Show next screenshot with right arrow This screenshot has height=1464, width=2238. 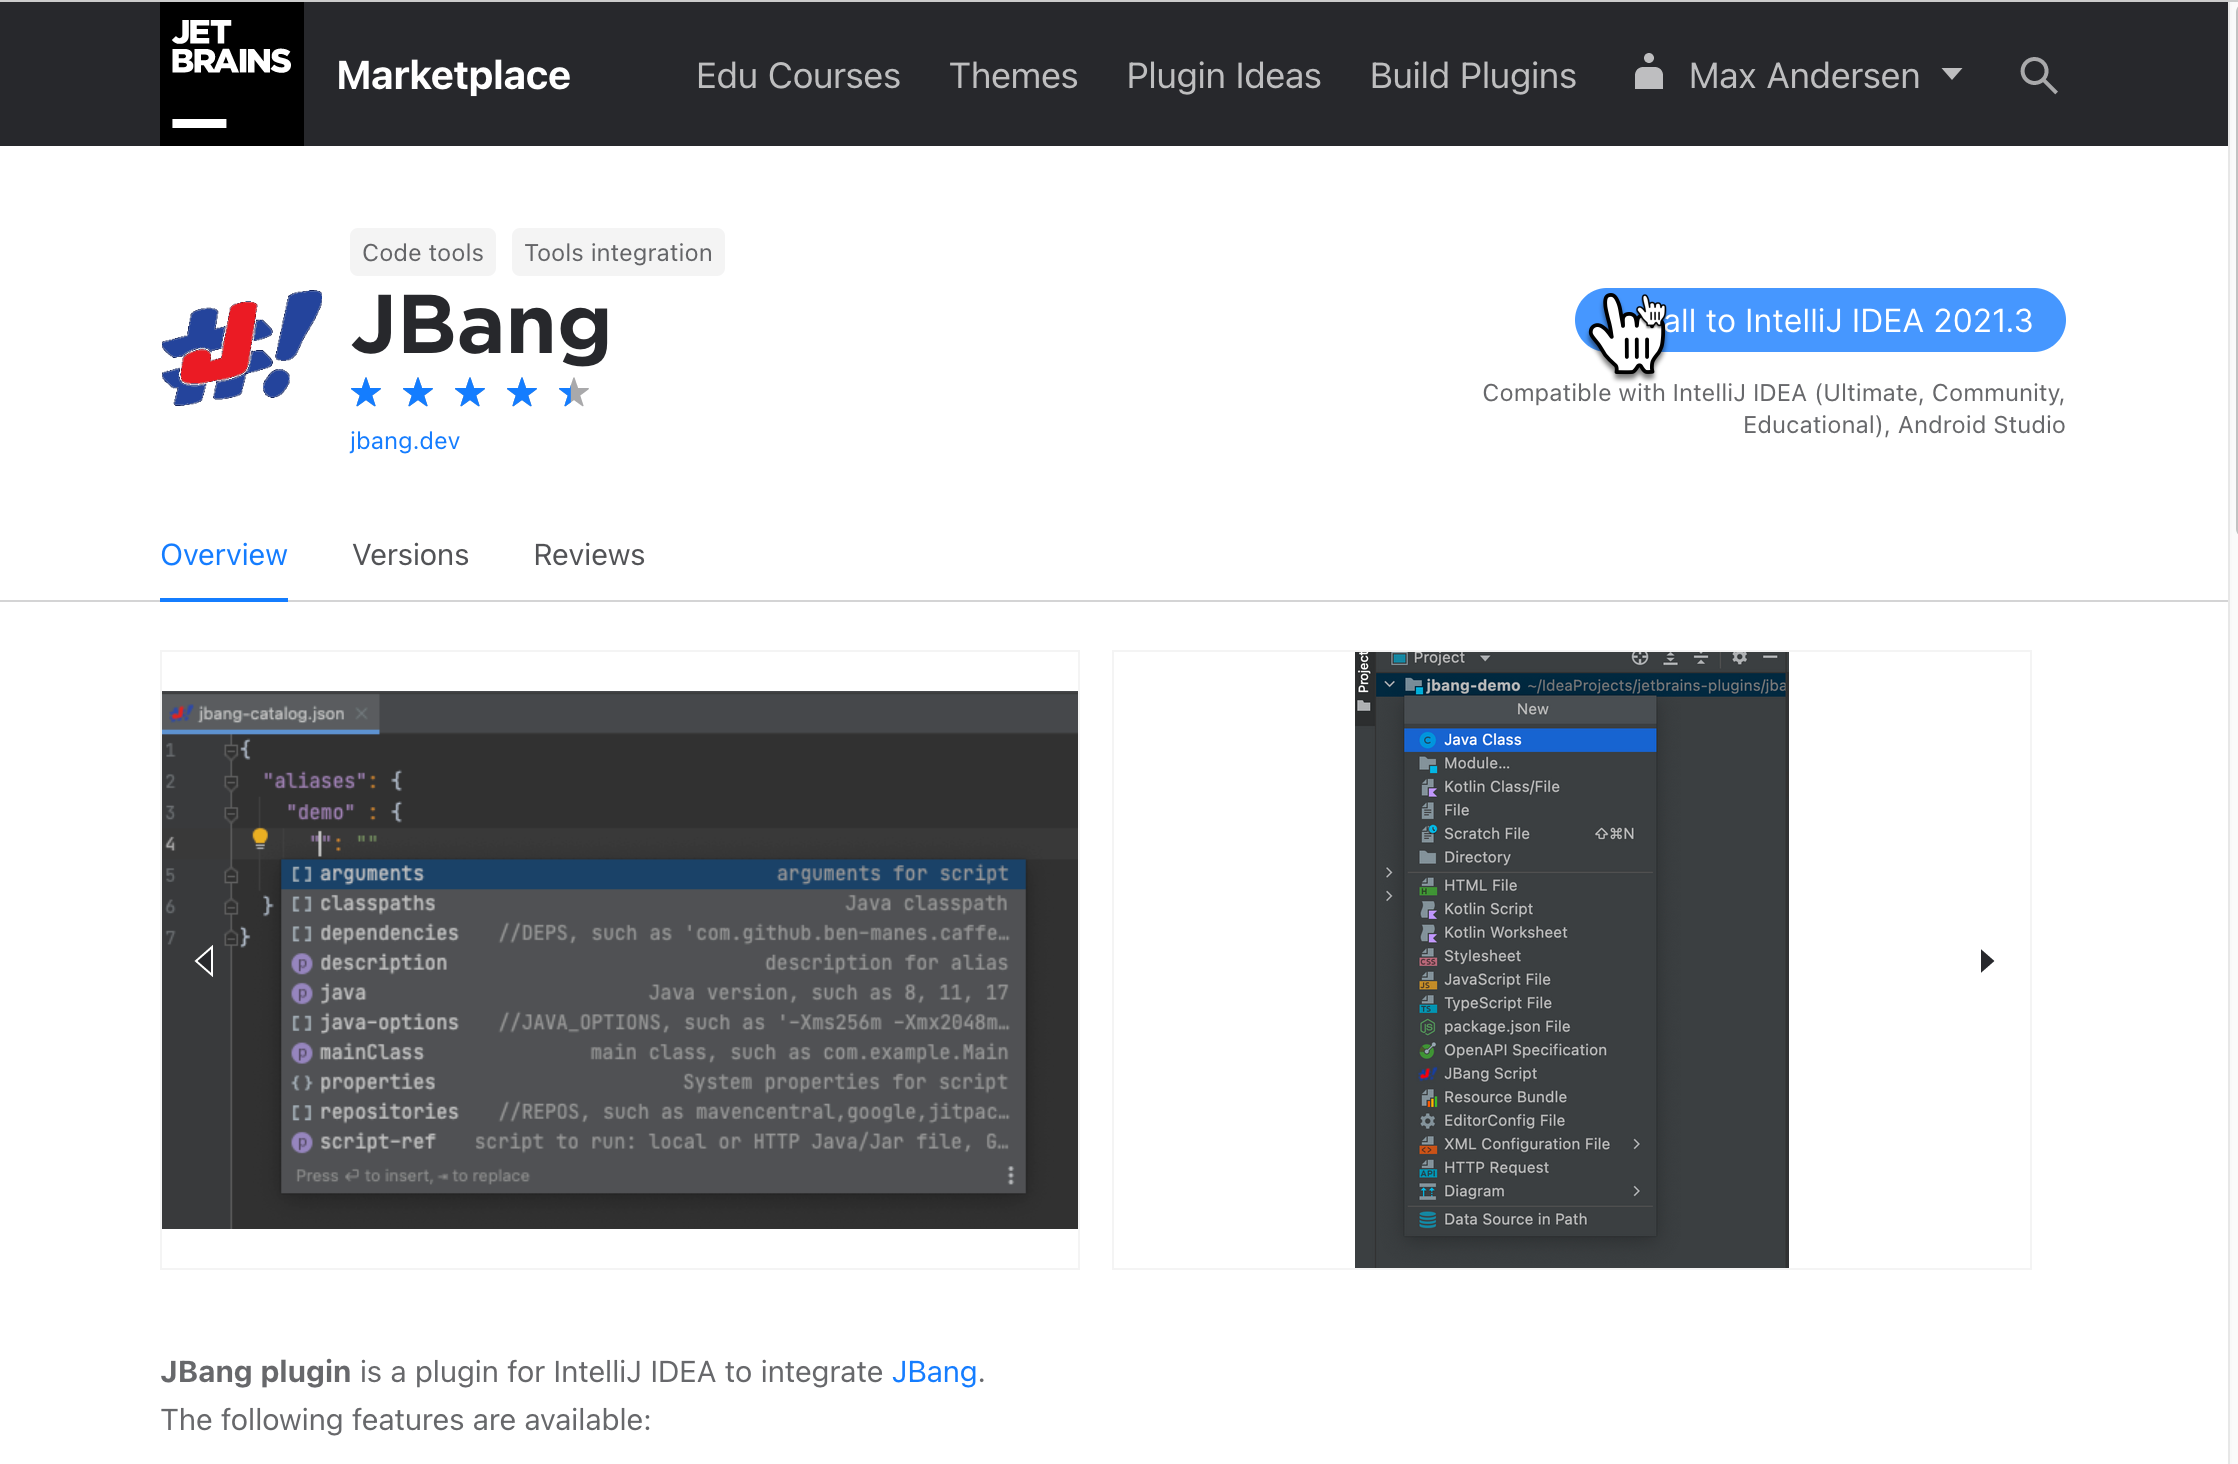(1986, 961)
